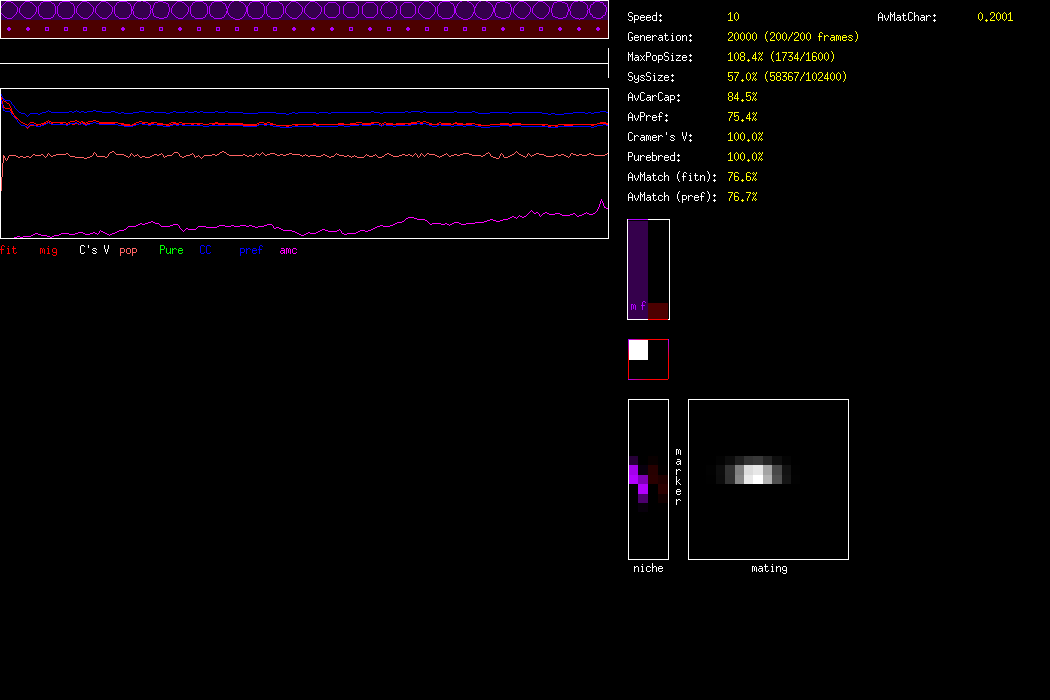Click the first purple circle in the top strip
1050x700 pixels.
[10, 11]
